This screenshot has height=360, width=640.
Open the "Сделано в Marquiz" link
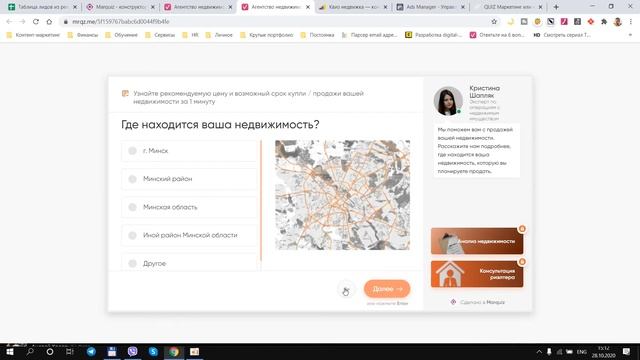478,302
